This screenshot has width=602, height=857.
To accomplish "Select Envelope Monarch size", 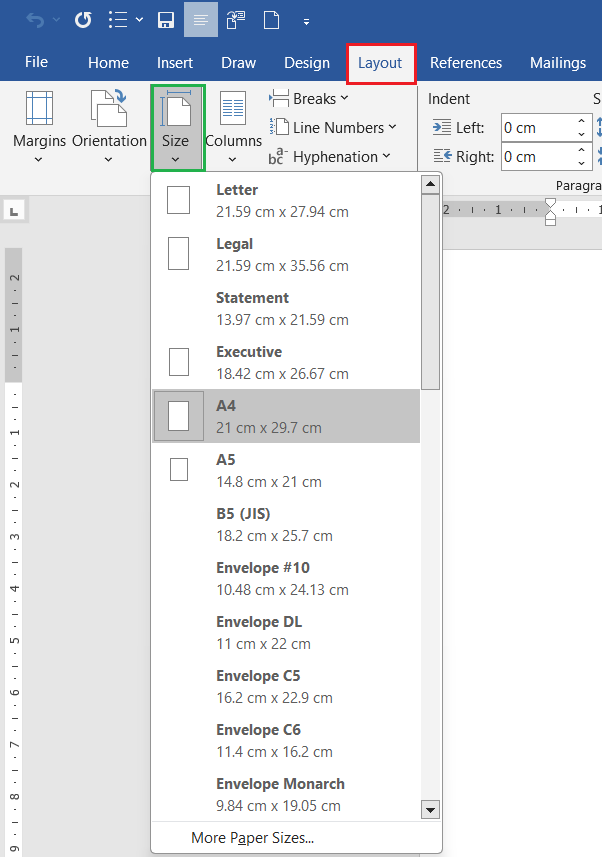I will click(286, 795).
